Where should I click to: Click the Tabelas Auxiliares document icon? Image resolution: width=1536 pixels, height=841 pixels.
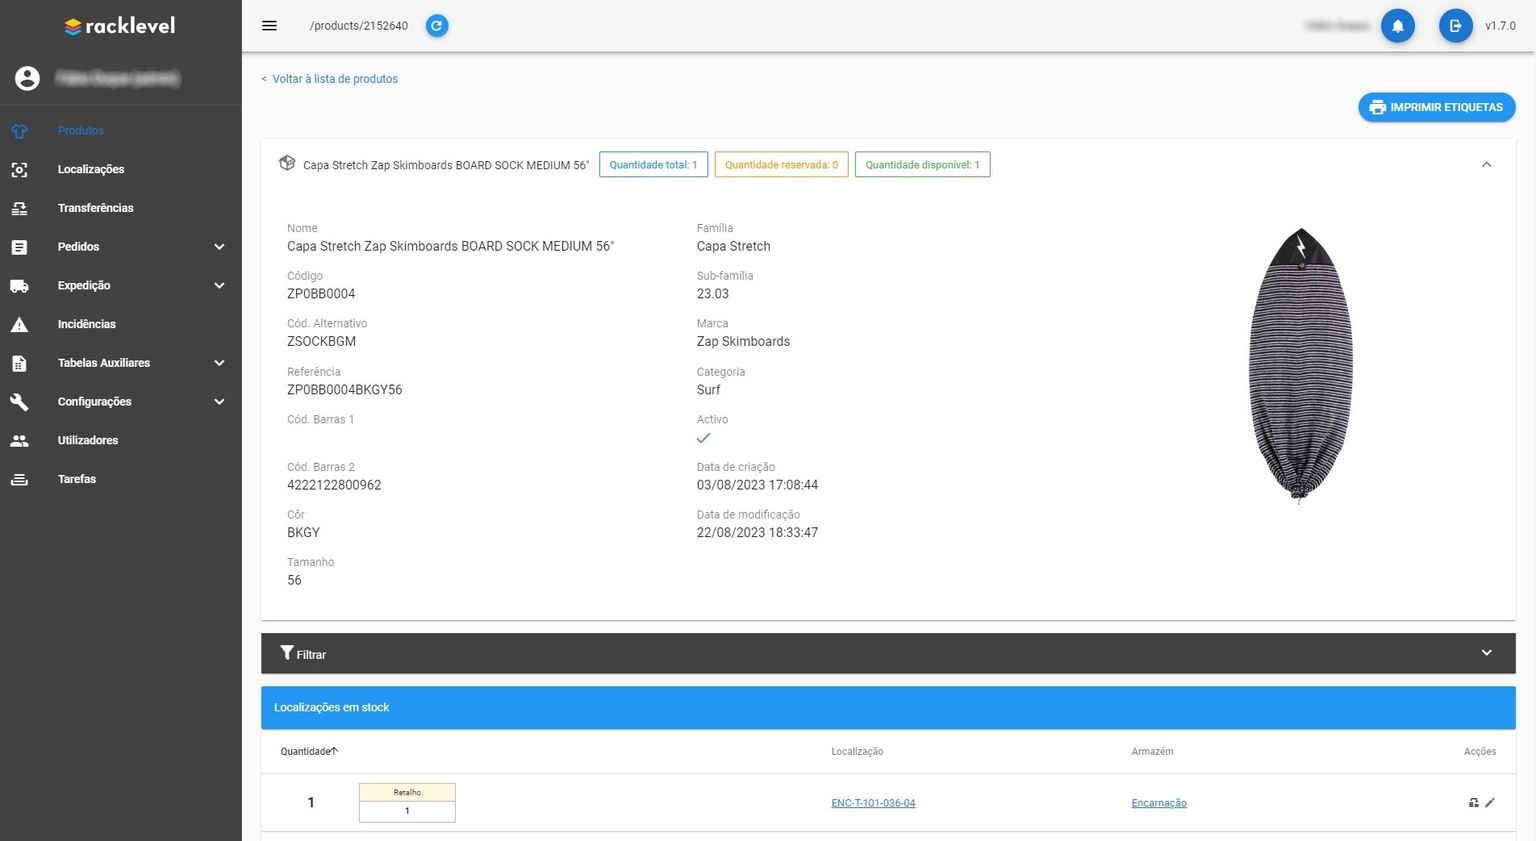(x=19, y=363)
